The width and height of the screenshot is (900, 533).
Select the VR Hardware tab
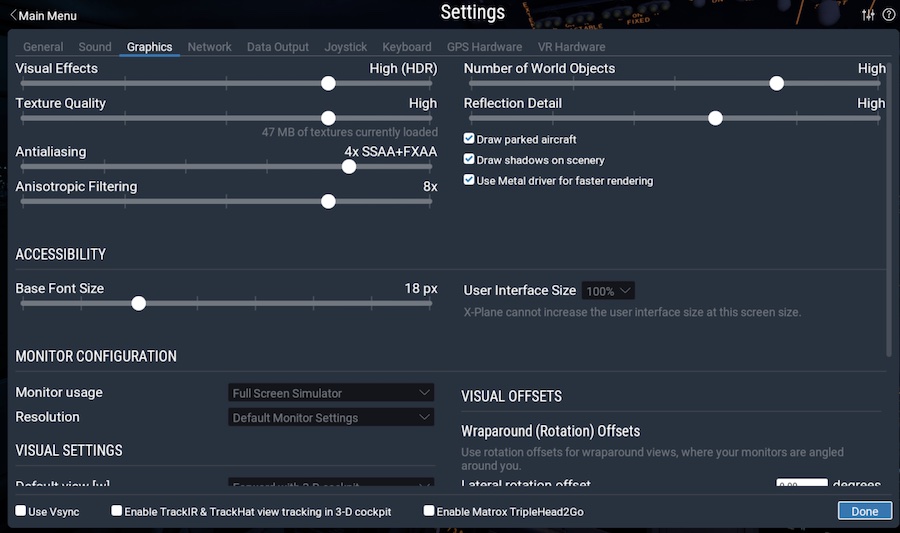pyautogui.click(x=571, y=47)
